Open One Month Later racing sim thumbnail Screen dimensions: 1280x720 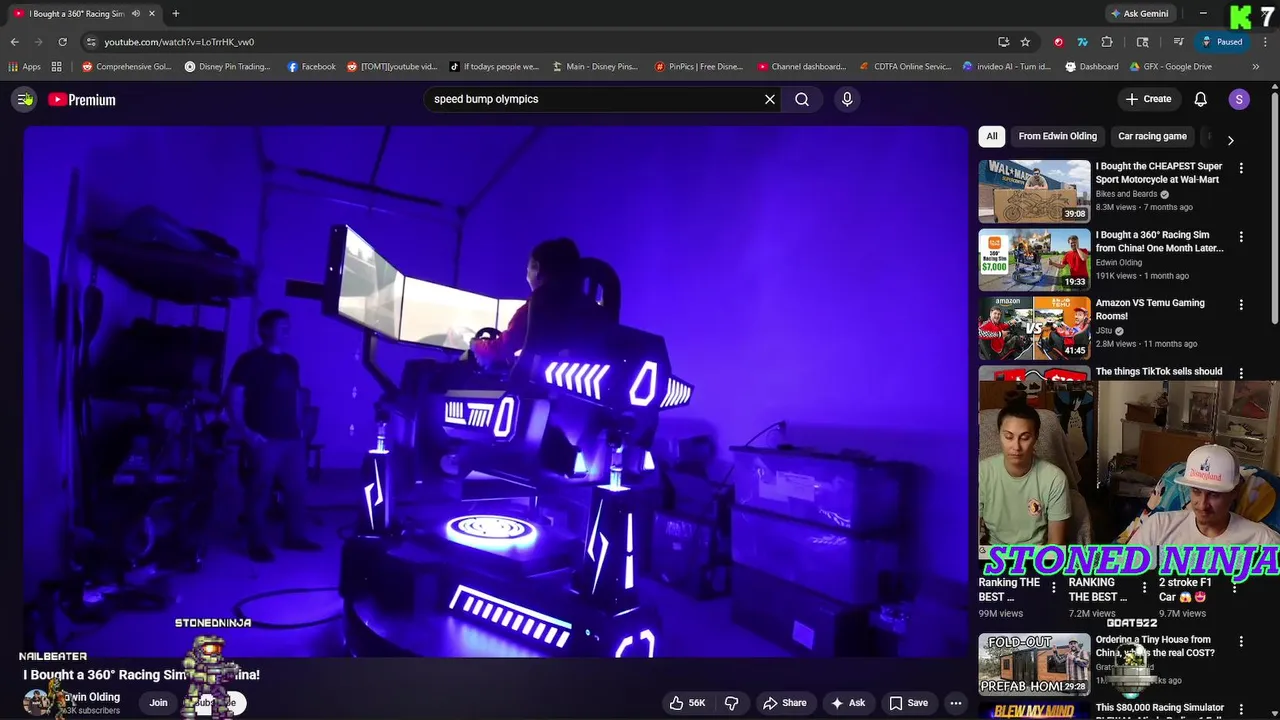point(1034,259)
